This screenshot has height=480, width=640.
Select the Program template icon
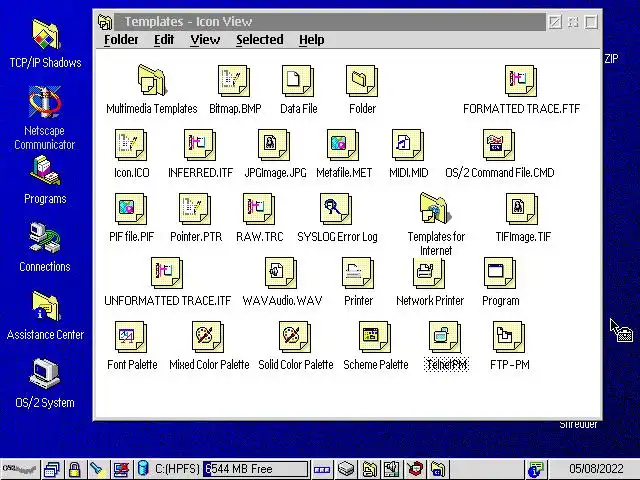click(x=500, y=273)
